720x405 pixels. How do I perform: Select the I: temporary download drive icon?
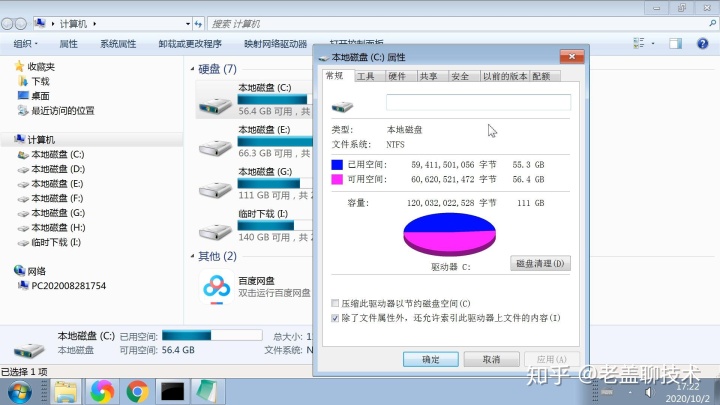(215, 232)
